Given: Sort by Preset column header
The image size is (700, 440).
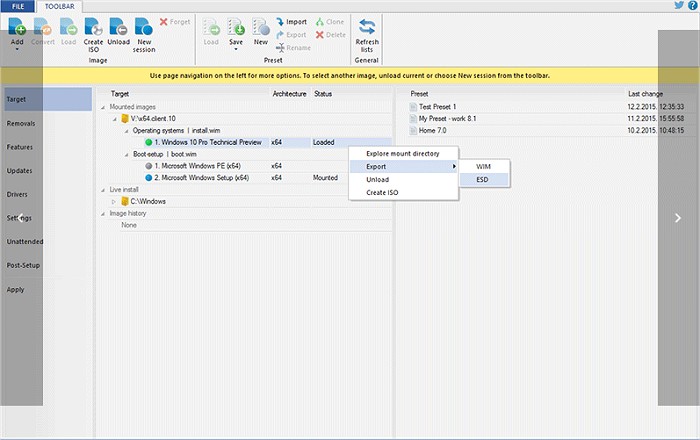Looking at the screenshot, I should tap(419, 94).
